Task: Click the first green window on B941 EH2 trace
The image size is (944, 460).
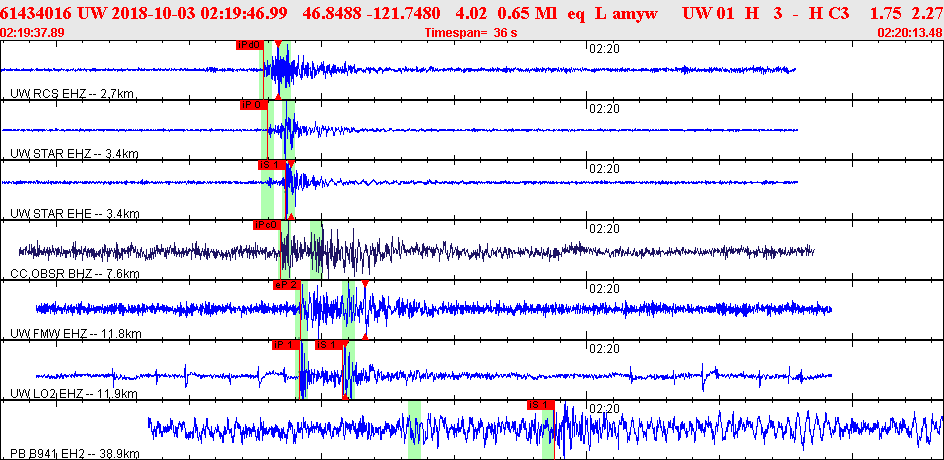Action: pos(414,430)
